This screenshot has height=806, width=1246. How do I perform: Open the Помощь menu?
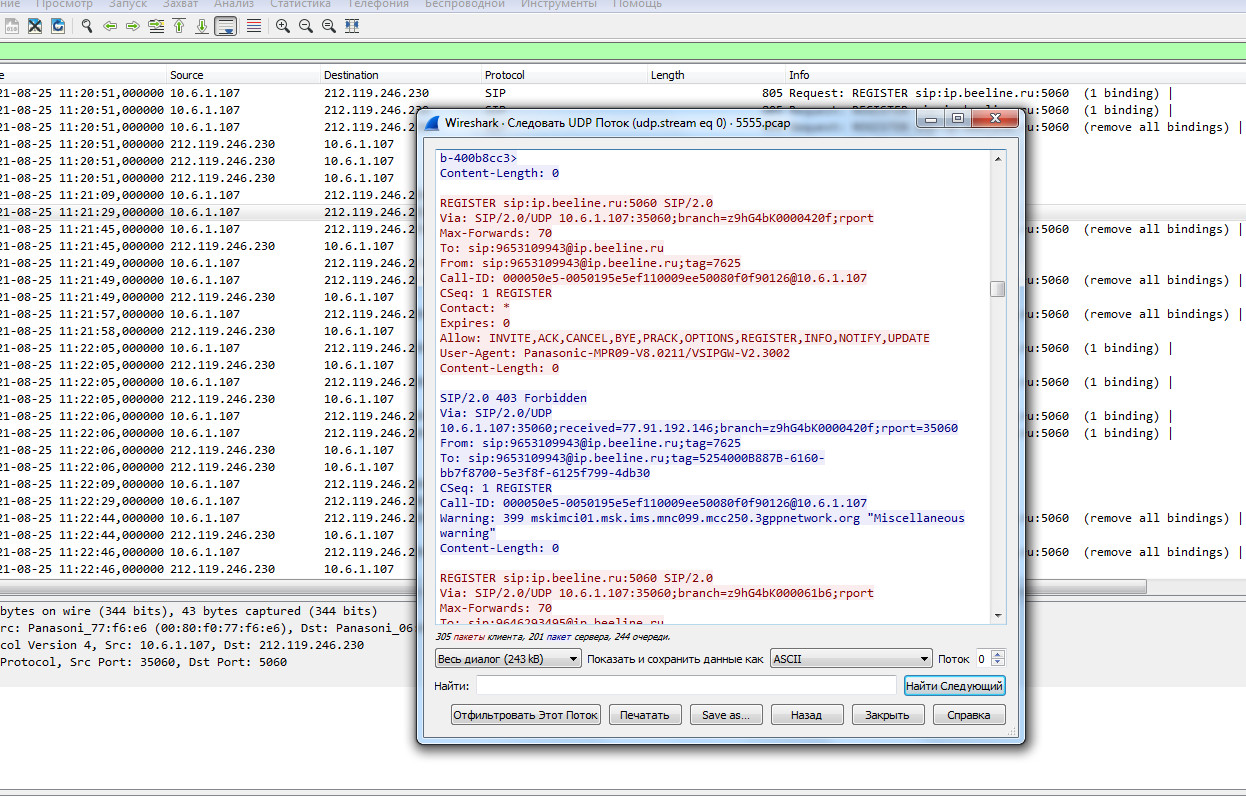pos(637,4)
